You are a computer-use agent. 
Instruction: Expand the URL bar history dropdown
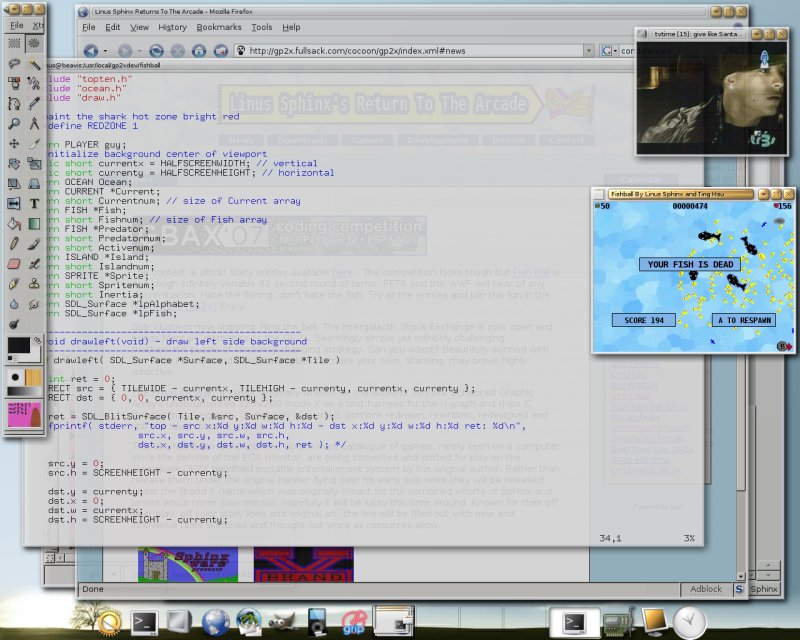point(591,50)
